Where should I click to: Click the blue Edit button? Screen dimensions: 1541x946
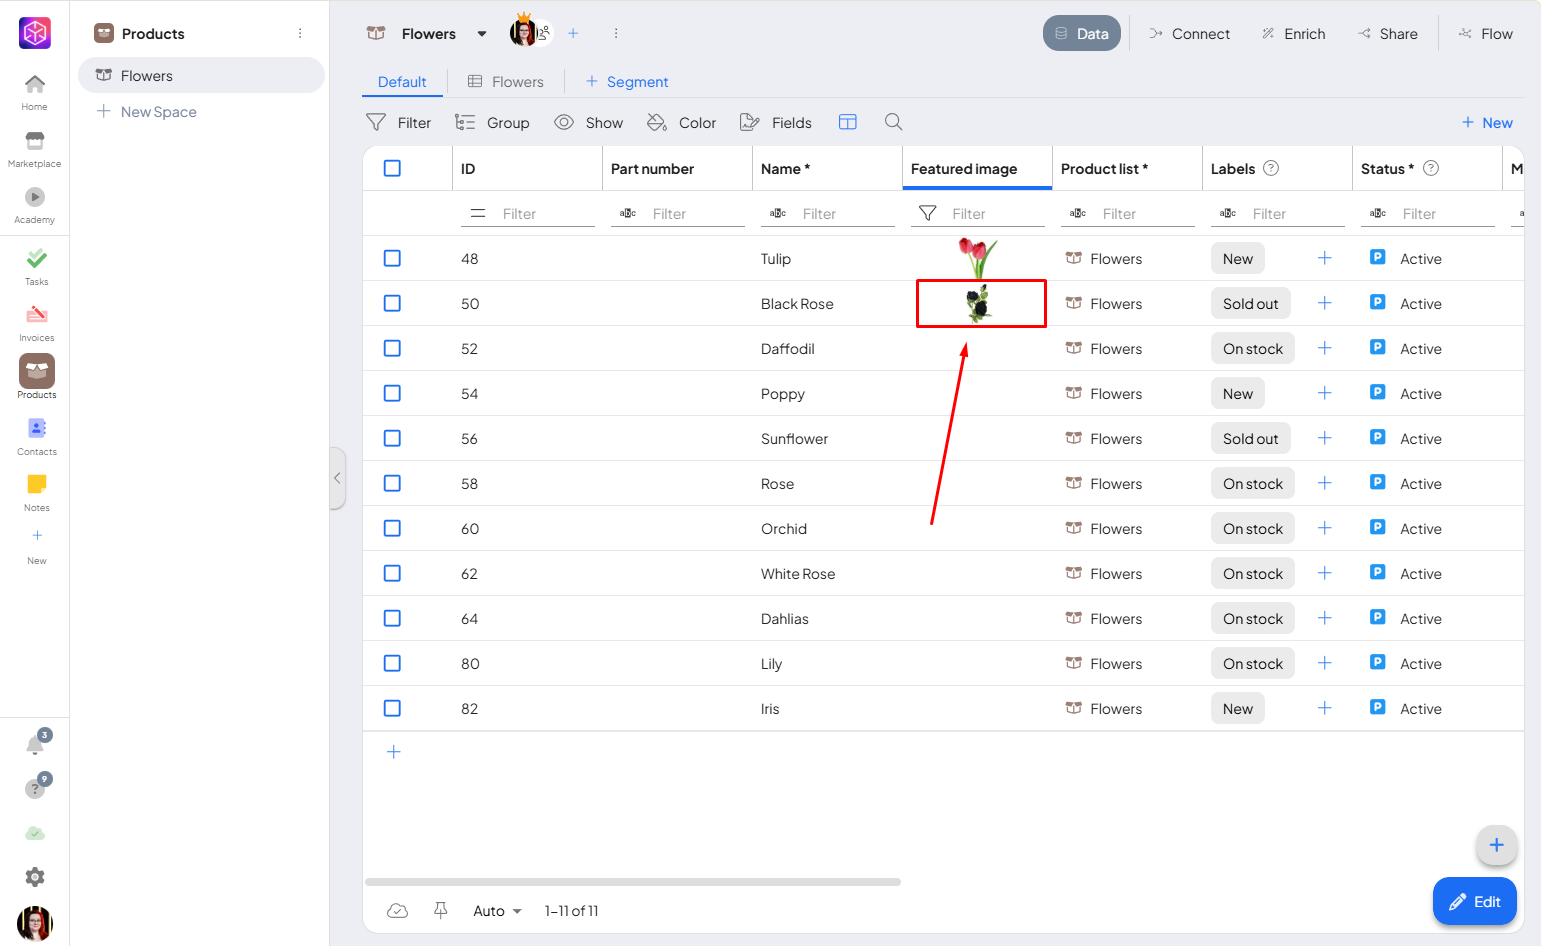tap(1474, 901)
